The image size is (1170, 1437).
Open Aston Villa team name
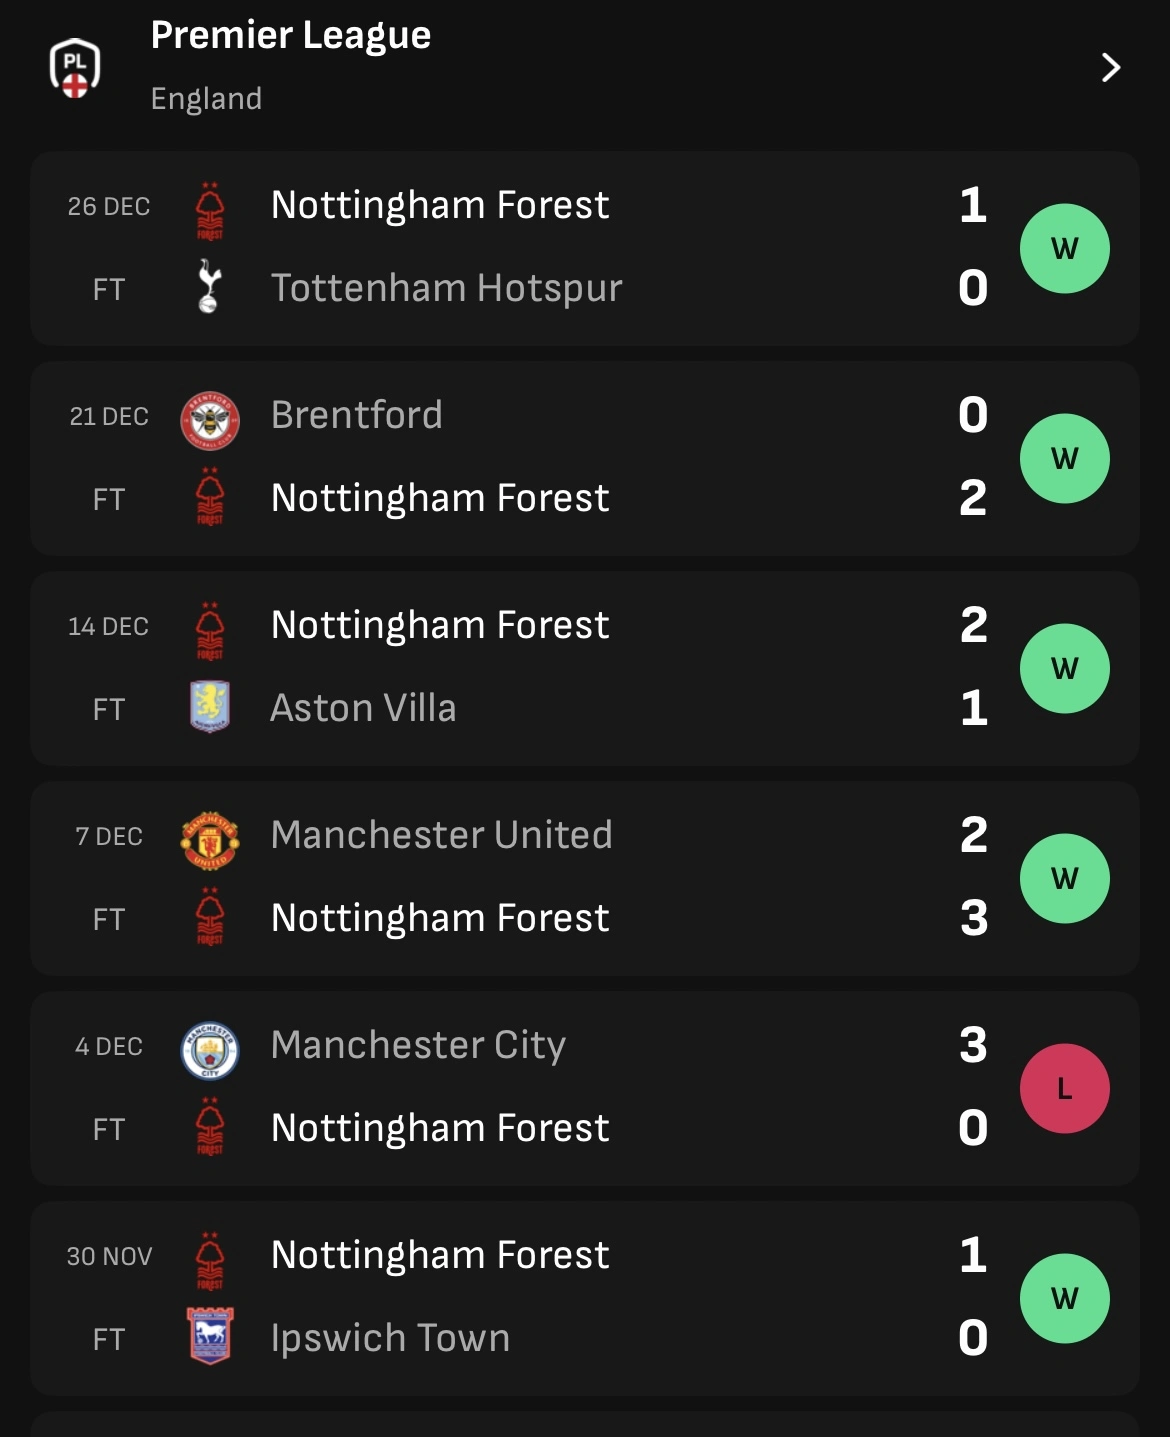click(x=363, y=708)
